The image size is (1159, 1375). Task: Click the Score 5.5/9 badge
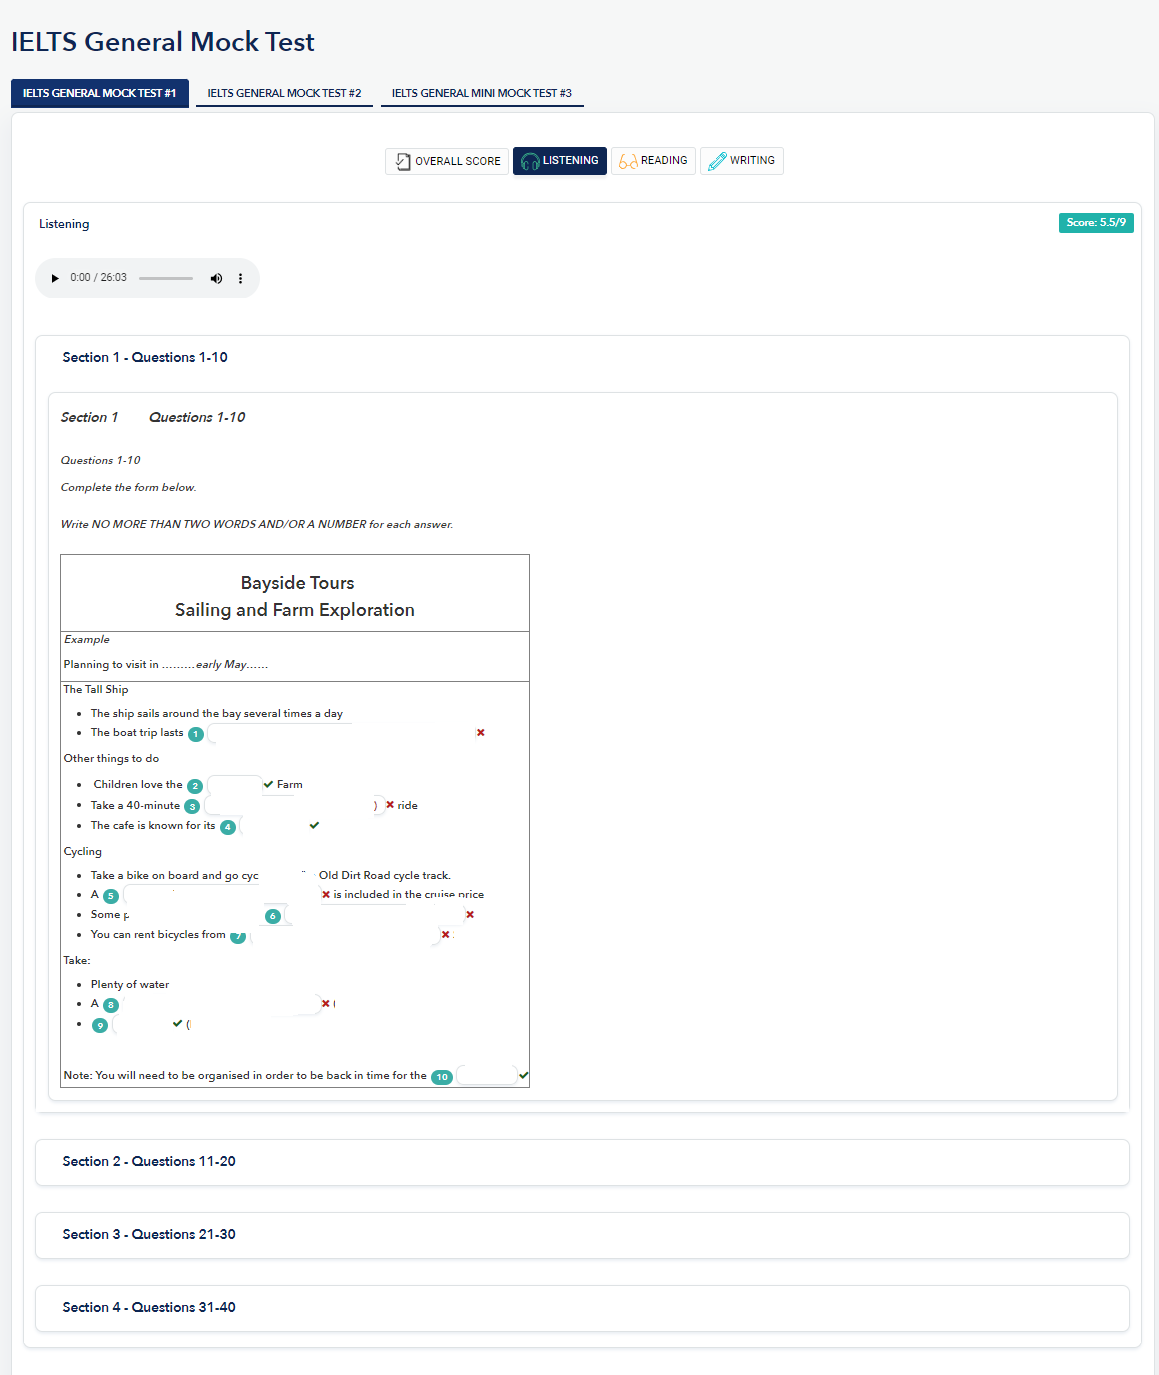[x=1095, y=223]
